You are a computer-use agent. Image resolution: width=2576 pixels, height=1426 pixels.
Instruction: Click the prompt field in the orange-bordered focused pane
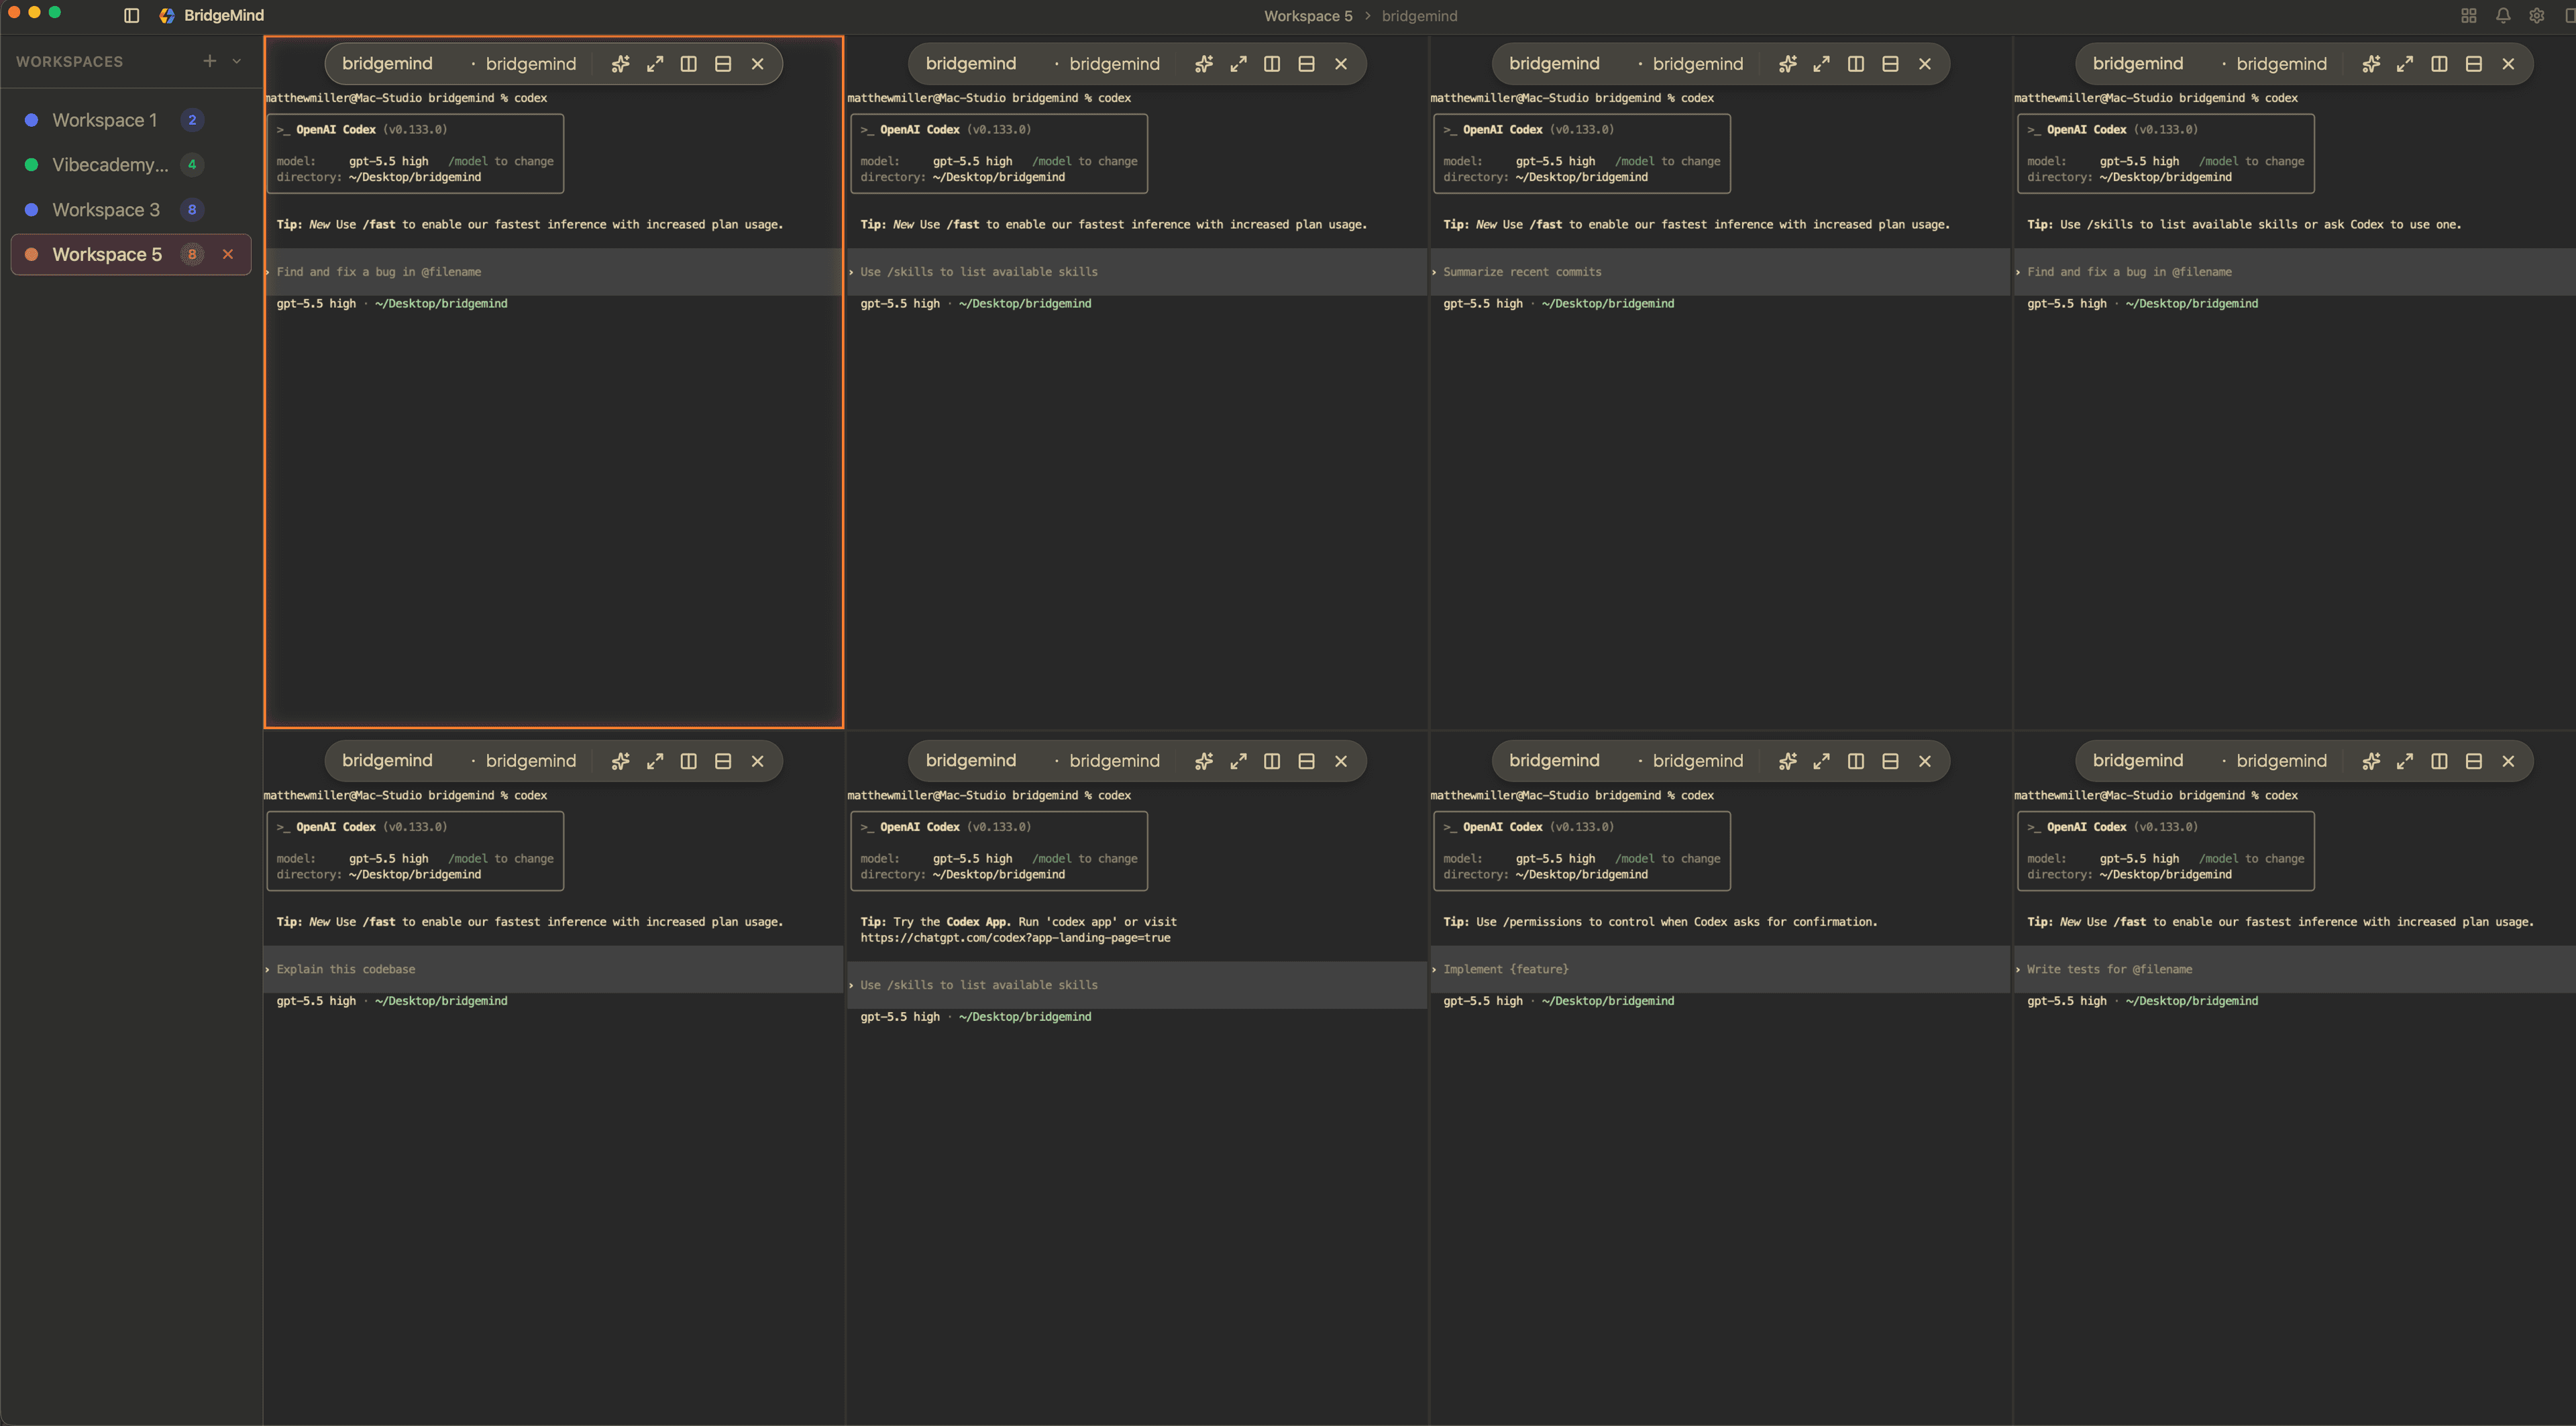pos(553,272)
